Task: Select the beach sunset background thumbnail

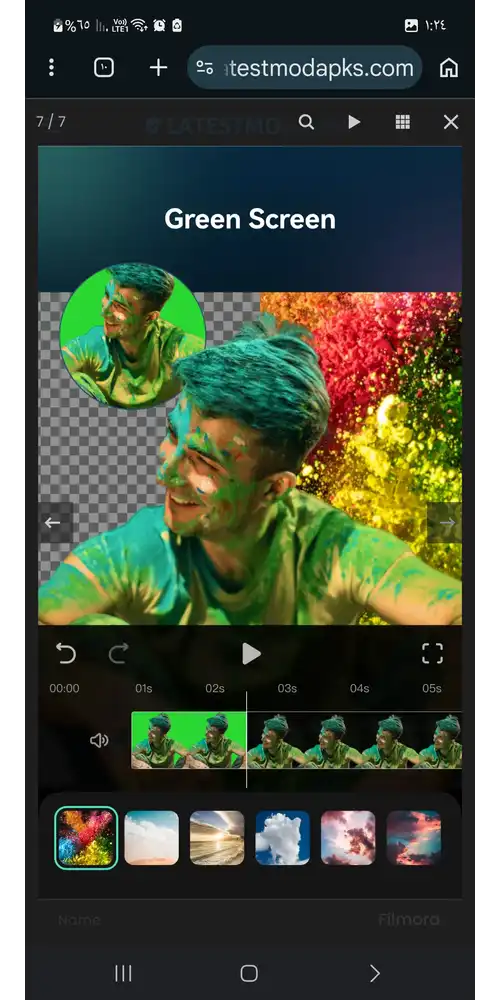Action: click(217, 837)
